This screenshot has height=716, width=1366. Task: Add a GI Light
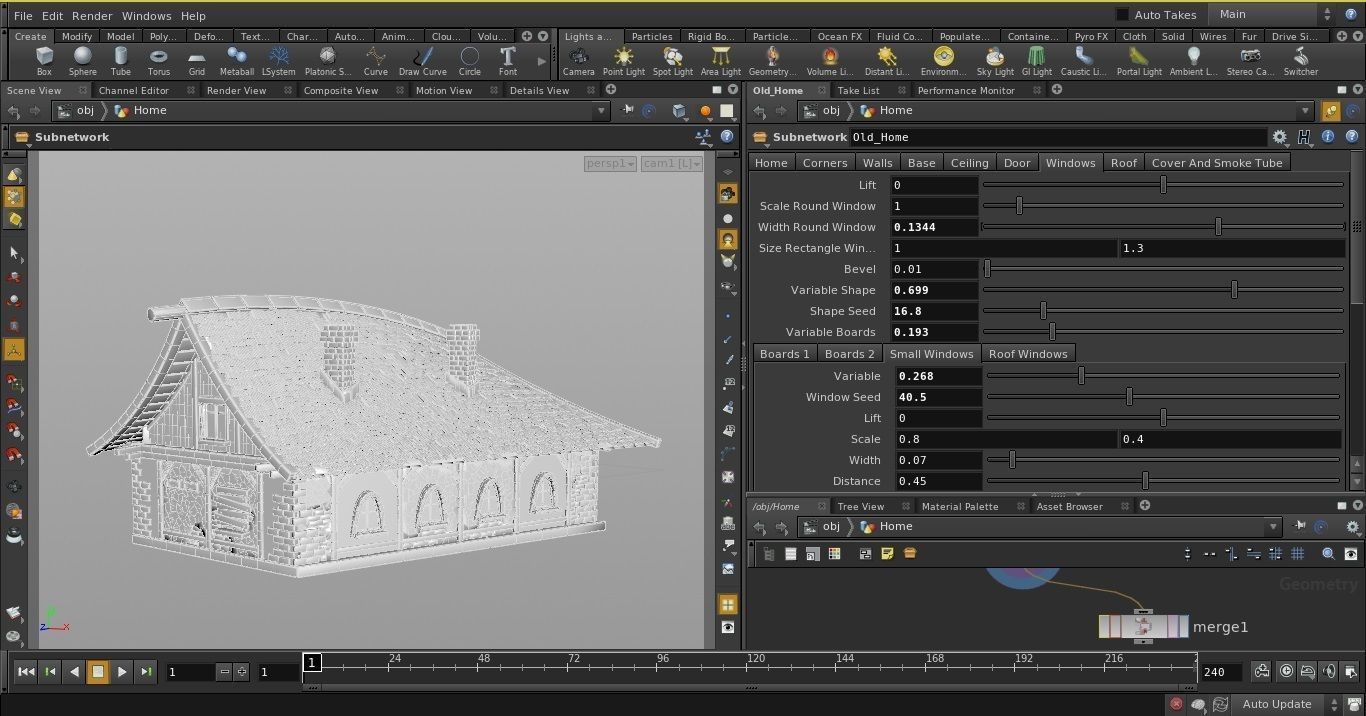tap(1037, 61)
